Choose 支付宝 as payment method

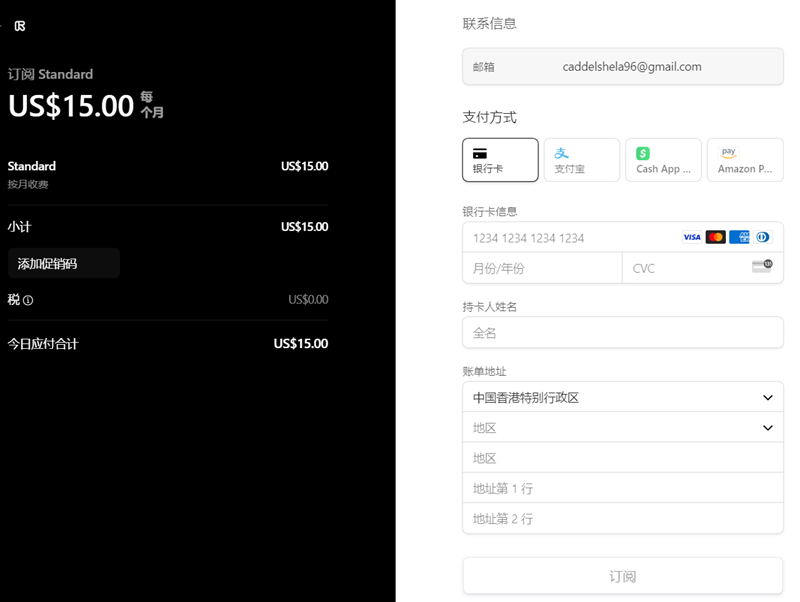[x=581, y=160]
